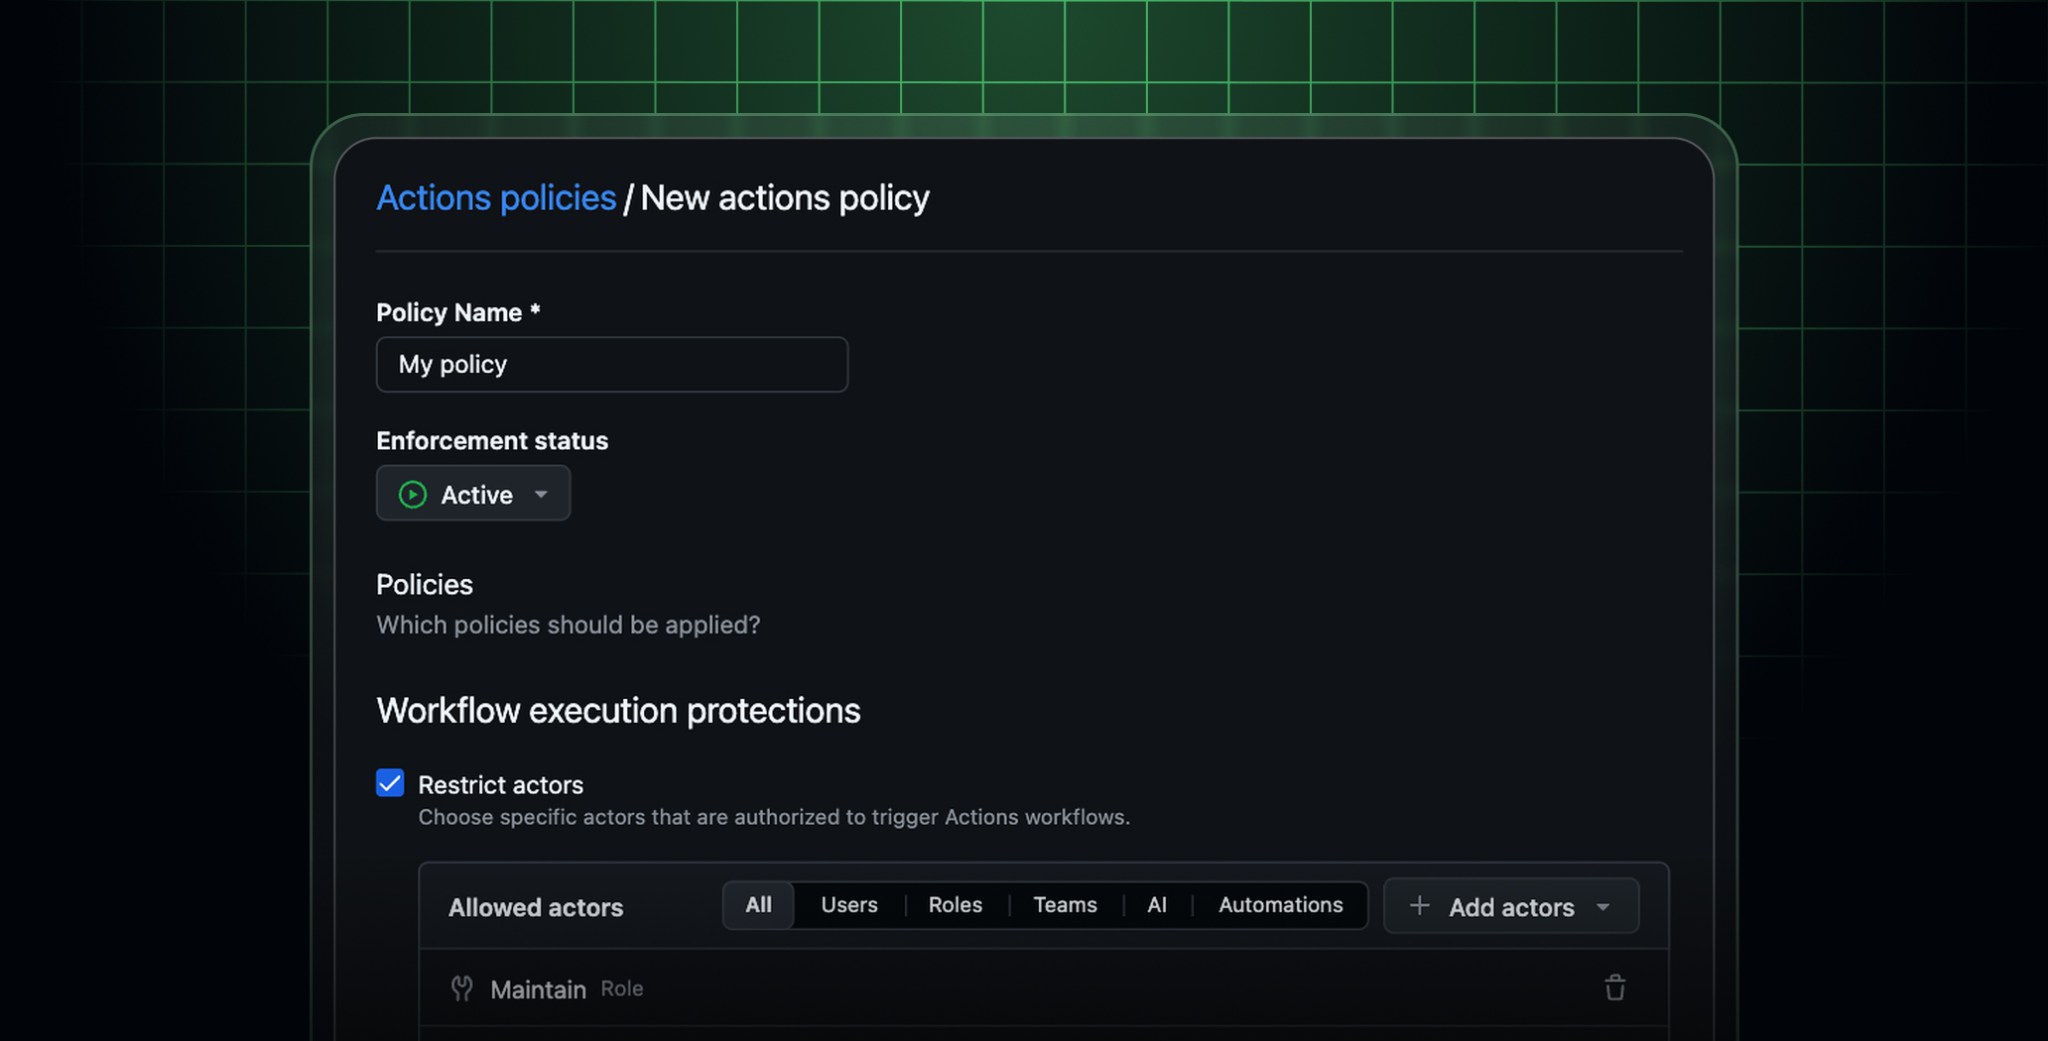Click the Maintain role row label
The width and height of the screenshot is (2048, 1041).
pos(538,989)
